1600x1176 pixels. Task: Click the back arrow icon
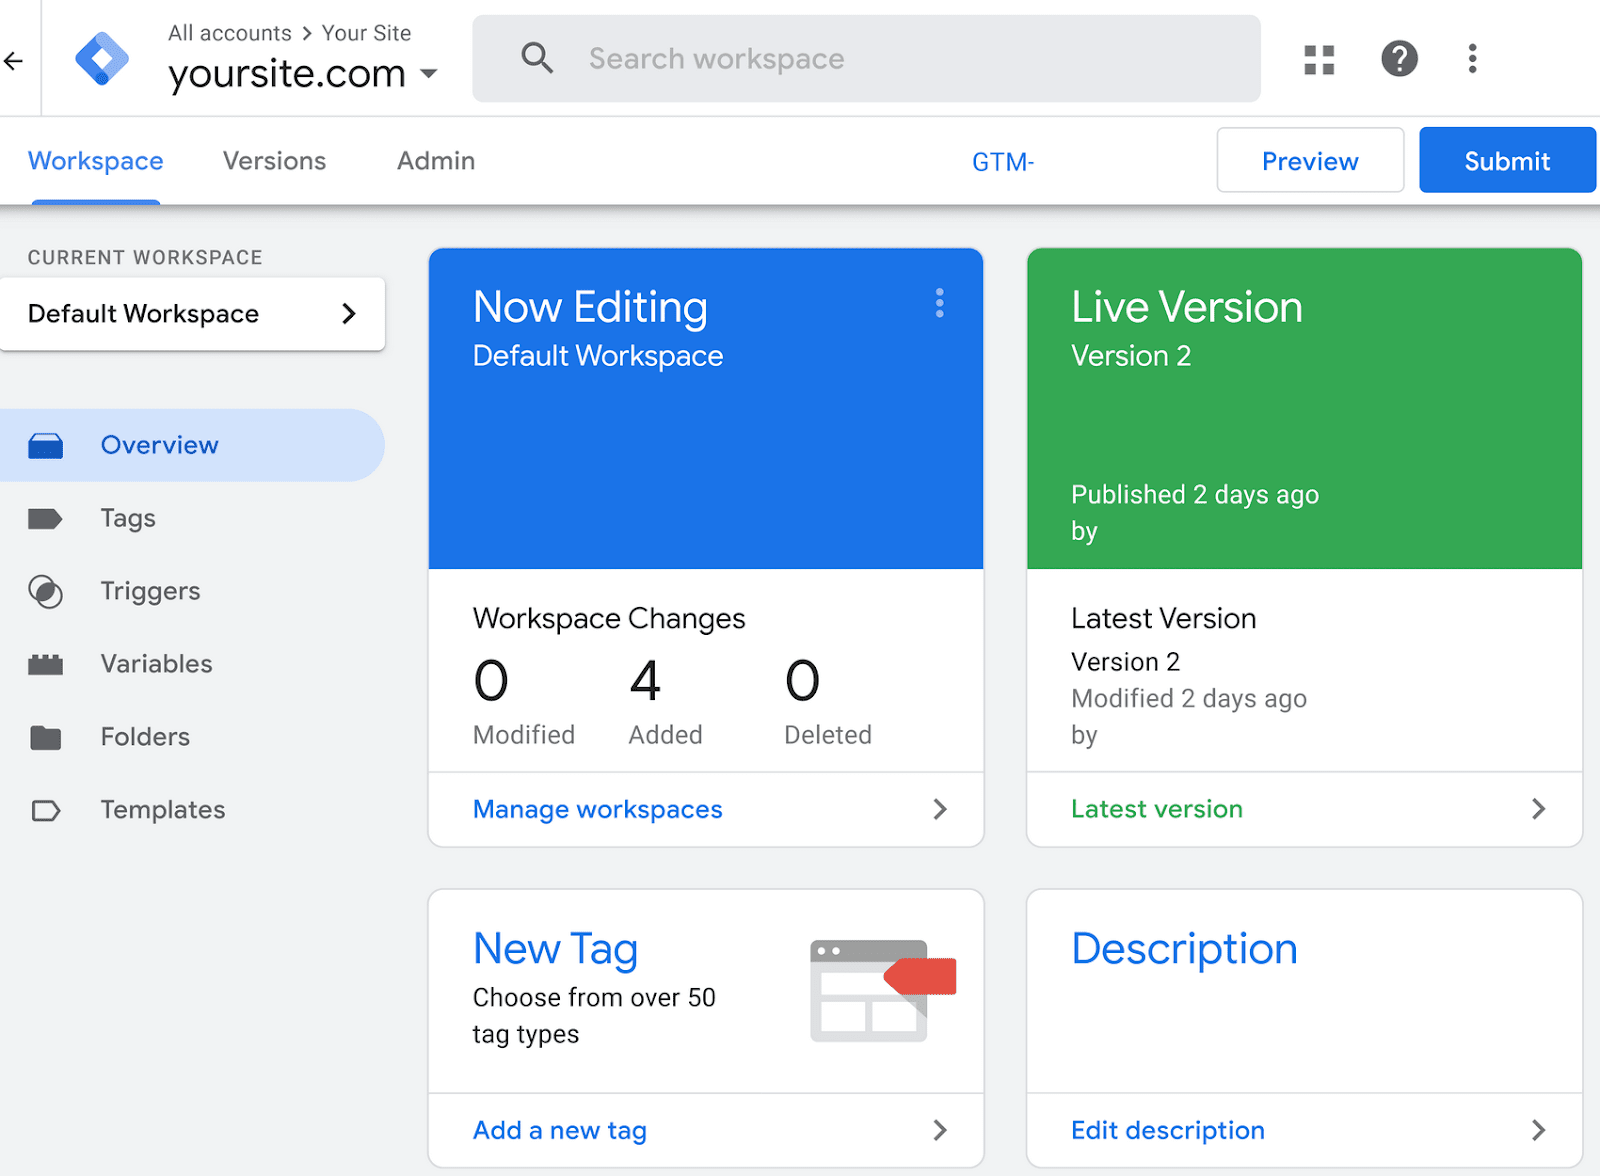click(14, 61)
